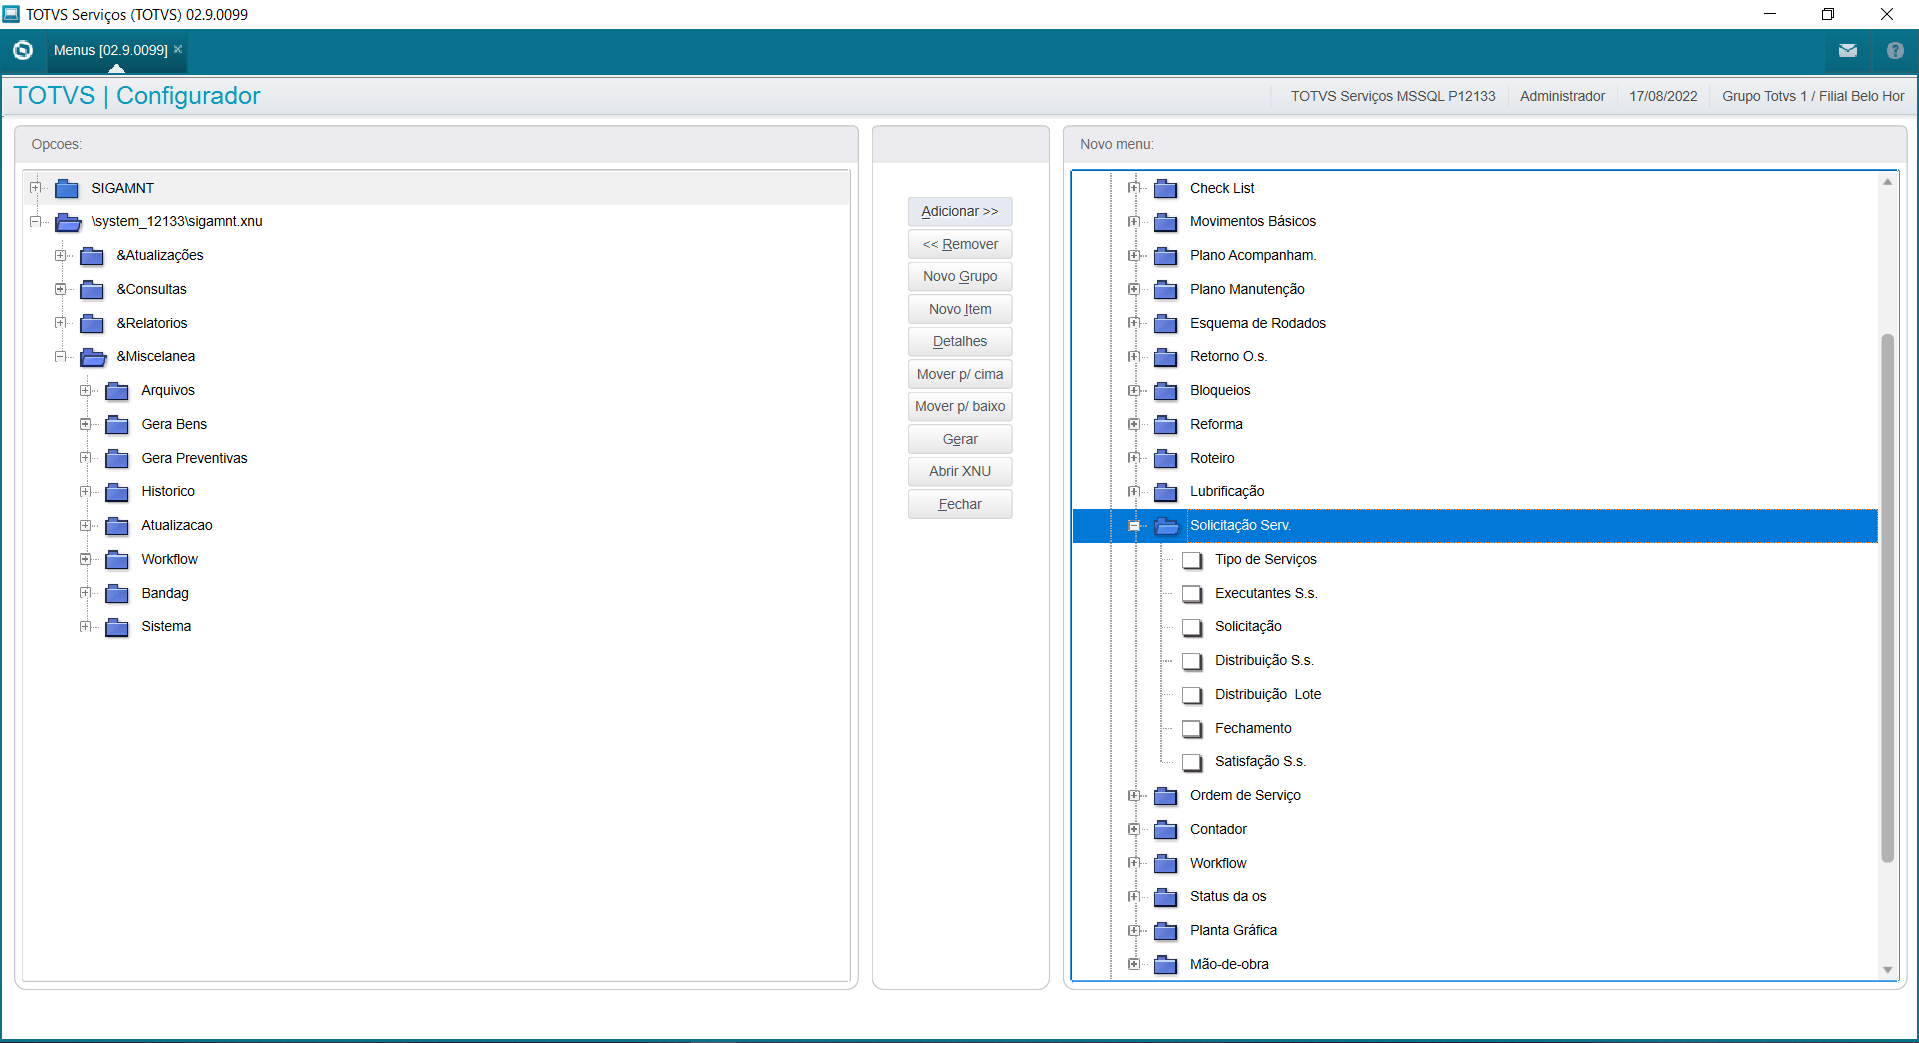Click the &Atualizações folder icon
Image resolution: width=1919 pixels, height=1043 pixels.
92,256
